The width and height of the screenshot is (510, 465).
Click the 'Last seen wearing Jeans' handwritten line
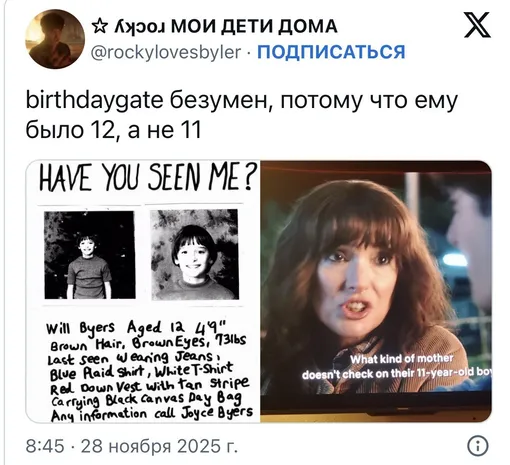(x=133, y=357)
